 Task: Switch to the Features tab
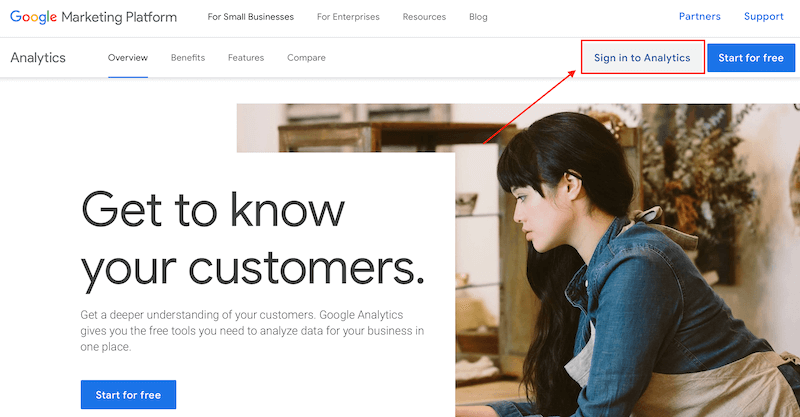pos(245,58)
